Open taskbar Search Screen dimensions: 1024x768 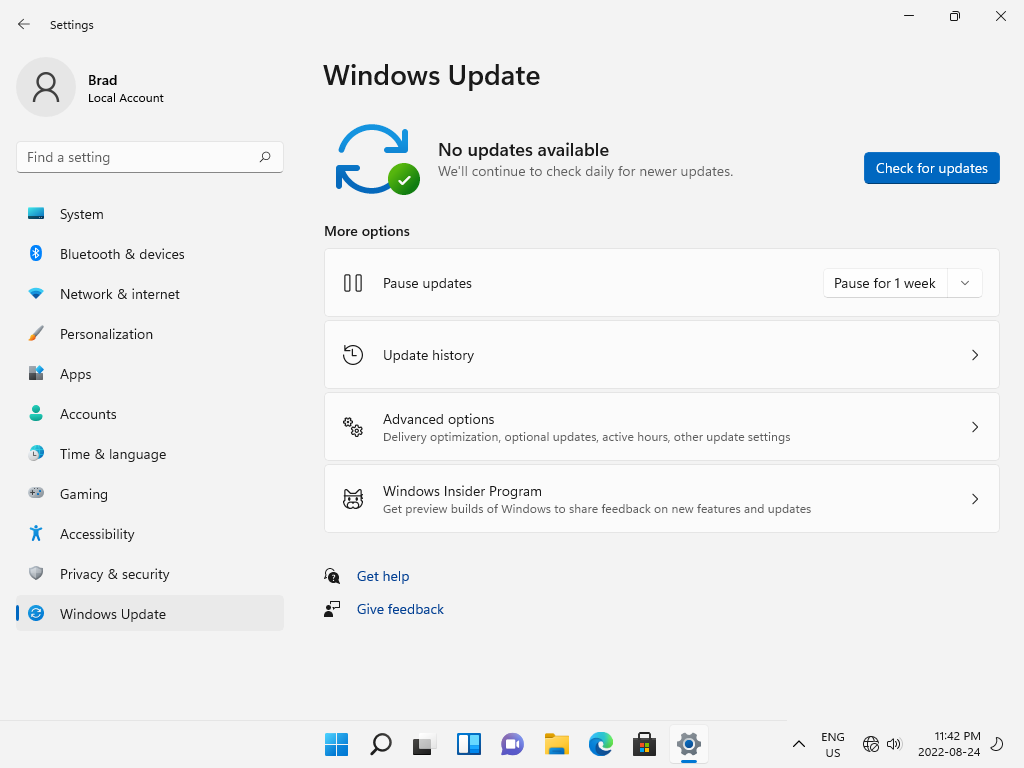pos(380,744)
